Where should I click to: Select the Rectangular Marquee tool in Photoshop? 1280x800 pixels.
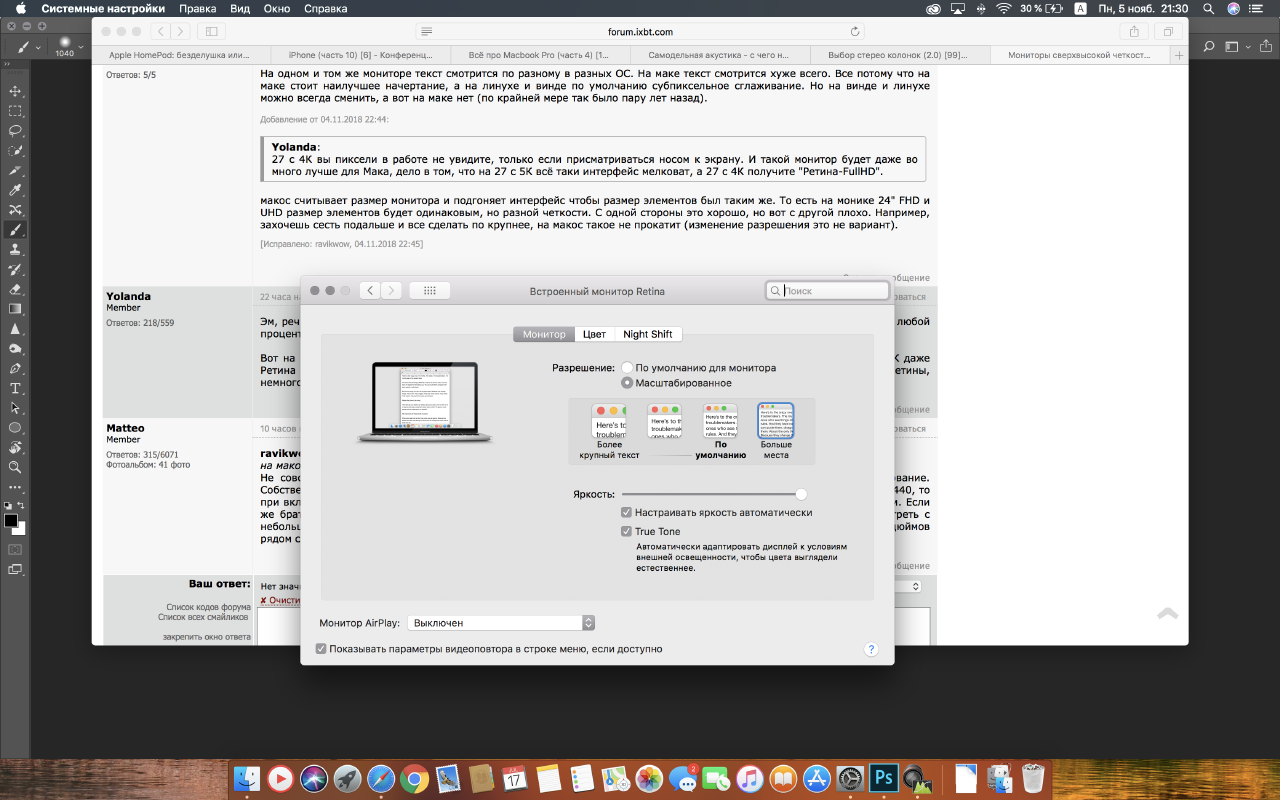point(15,111)
